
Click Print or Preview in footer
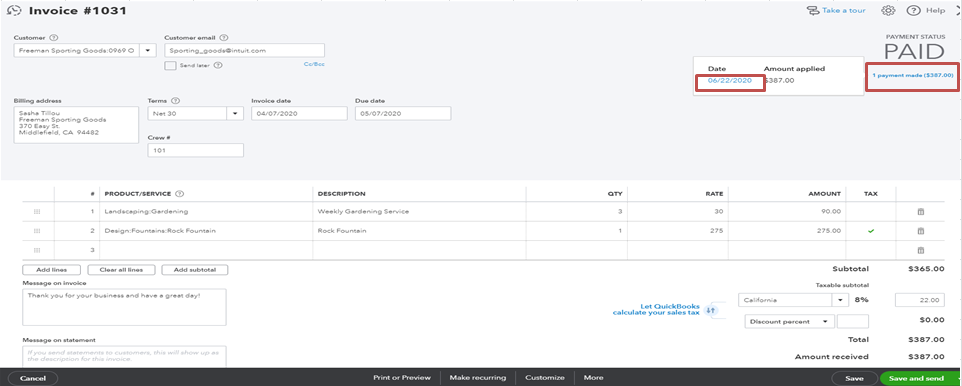point(402,378)
